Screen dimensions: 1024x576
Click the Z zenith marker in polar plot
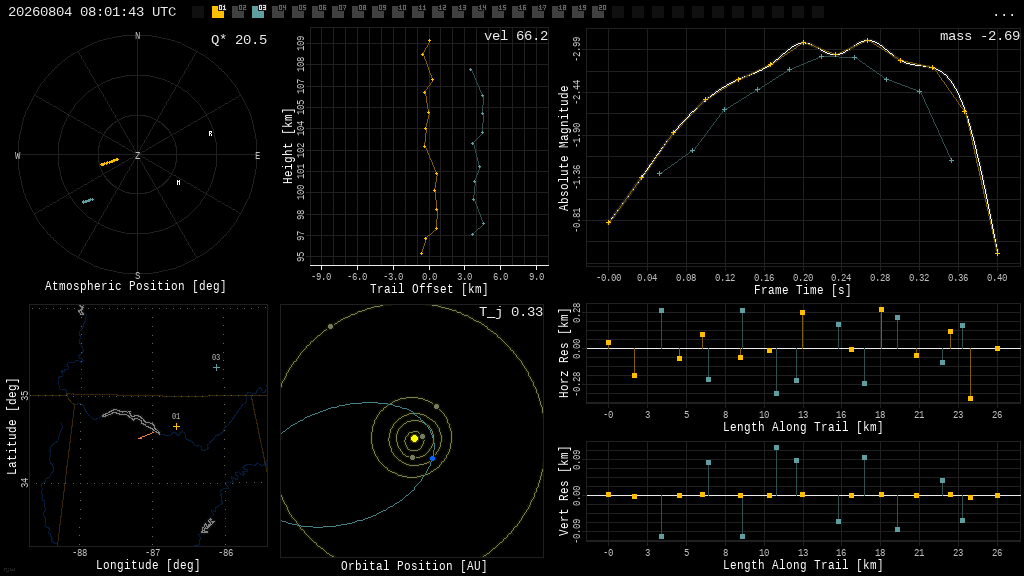(x=137, y=155)
